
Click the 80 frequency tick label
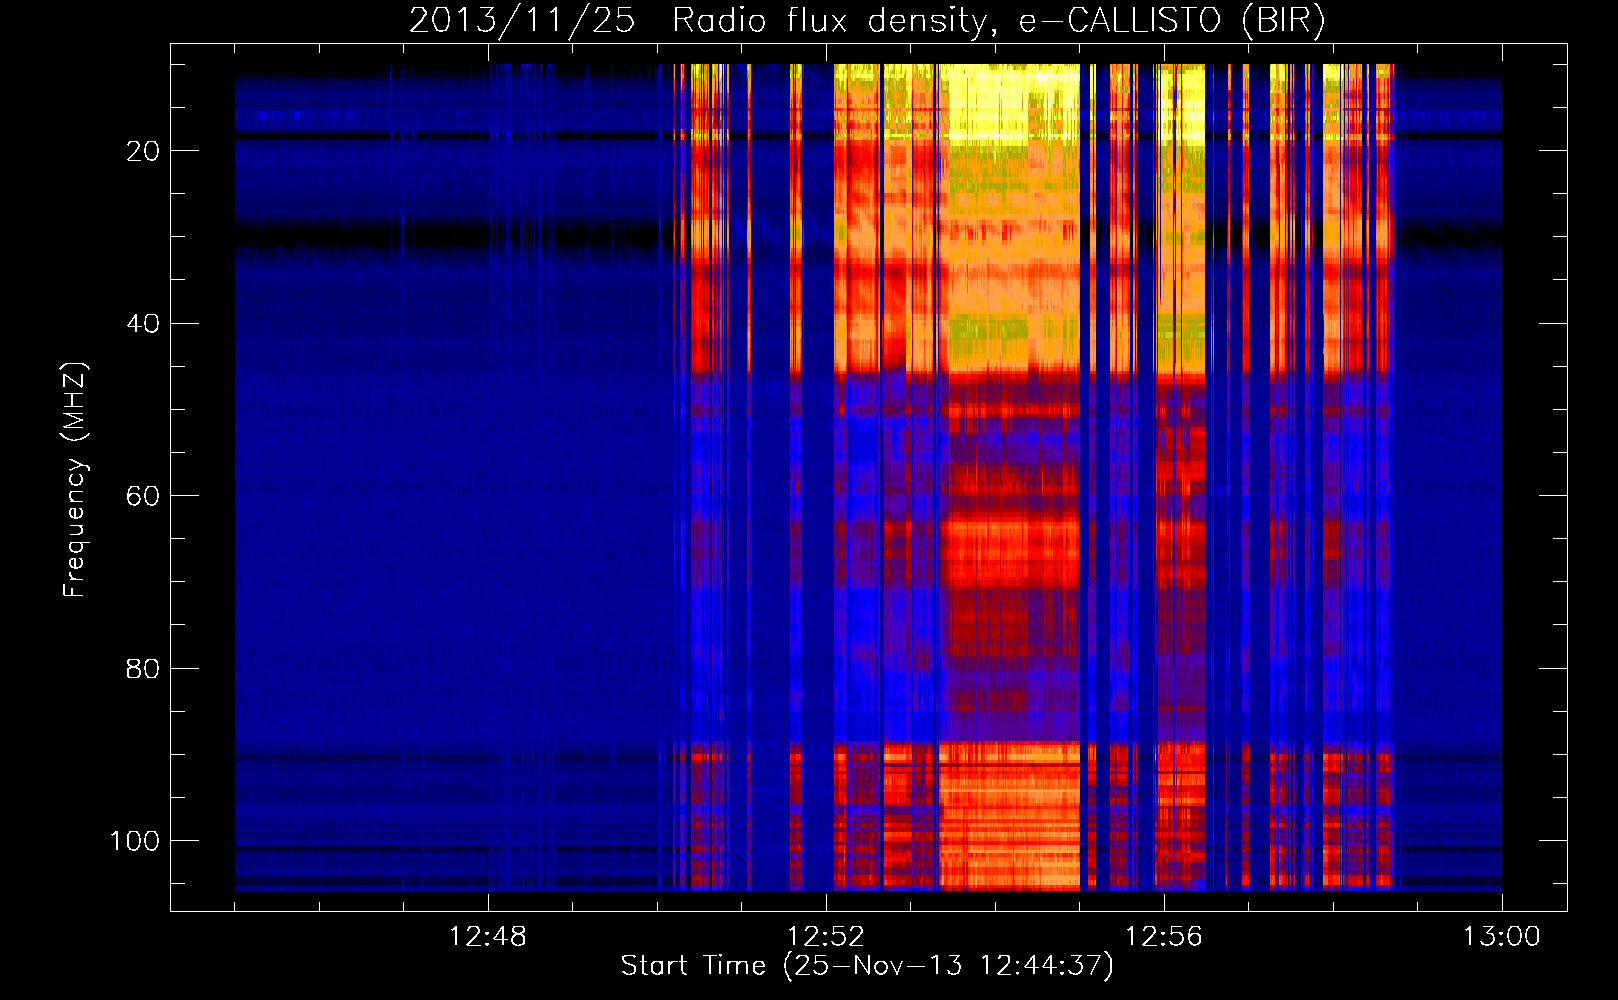point(143,669)
